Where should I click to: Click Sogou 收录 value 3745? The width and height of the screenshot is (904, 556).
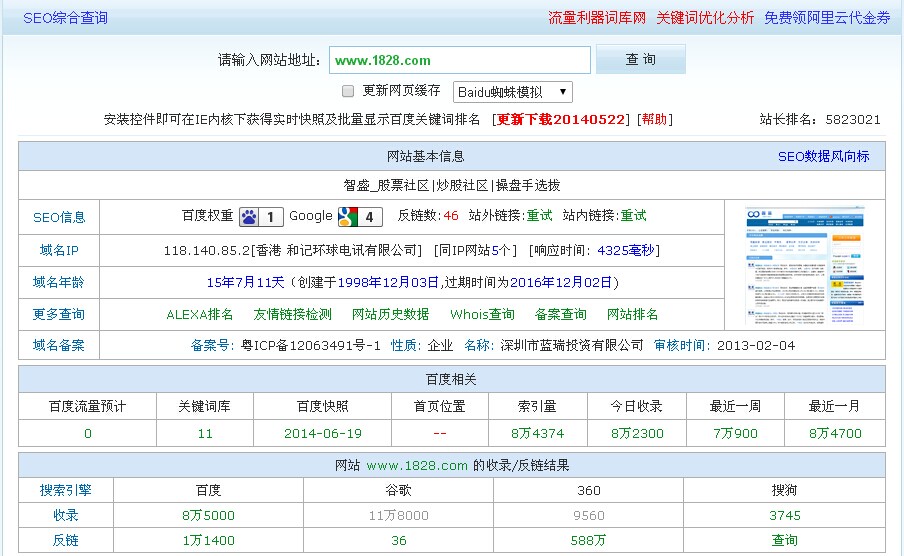(785, 516)
